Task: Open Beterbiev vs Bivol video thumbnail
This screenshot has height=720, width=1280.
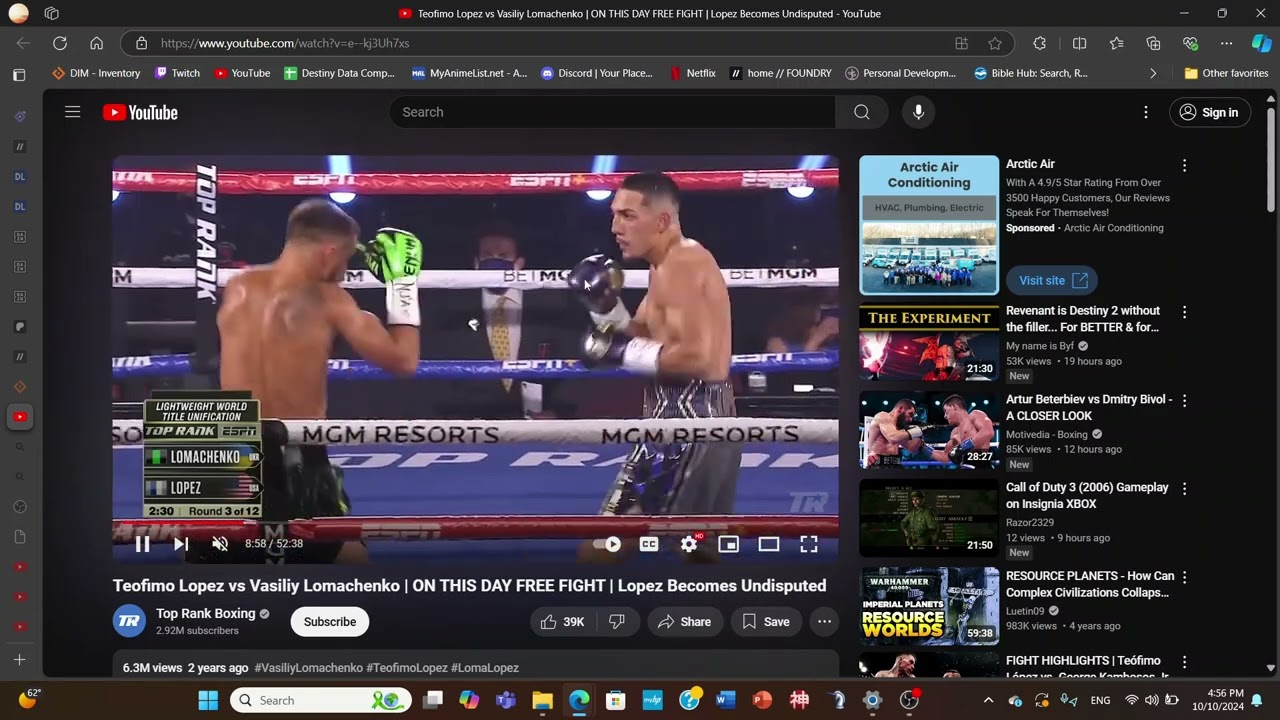Action: (929, 431)
